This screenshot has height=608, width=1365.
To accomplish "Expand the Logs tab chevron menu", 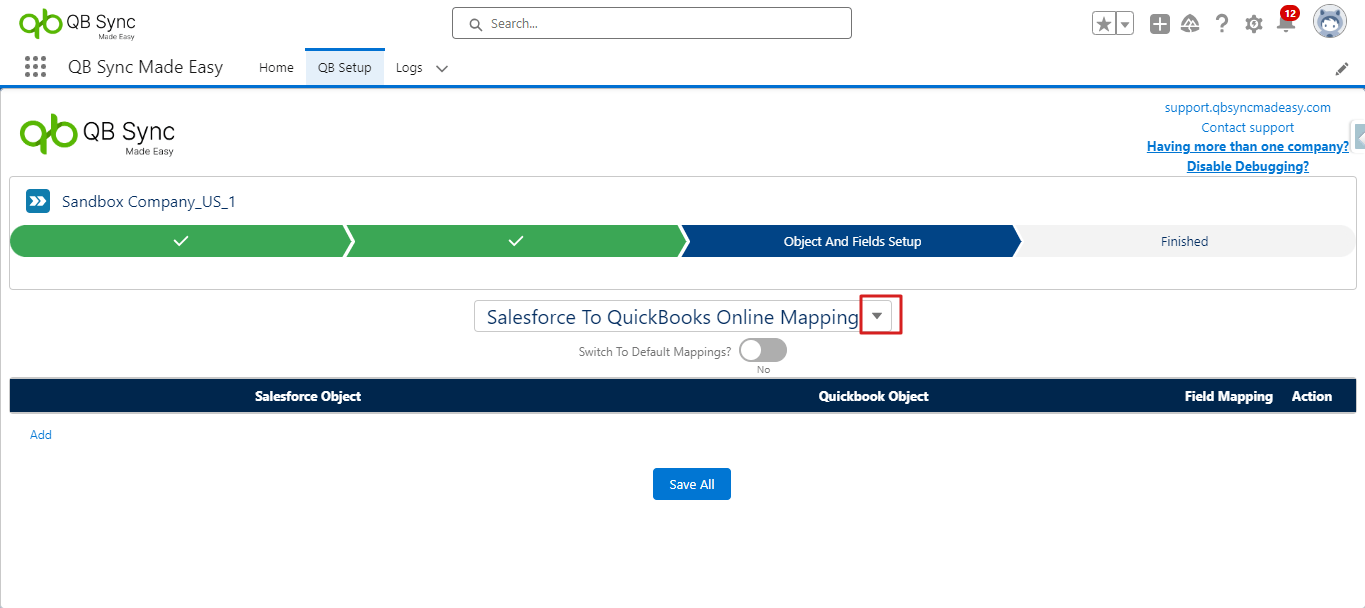I will (x=442, y=69).
